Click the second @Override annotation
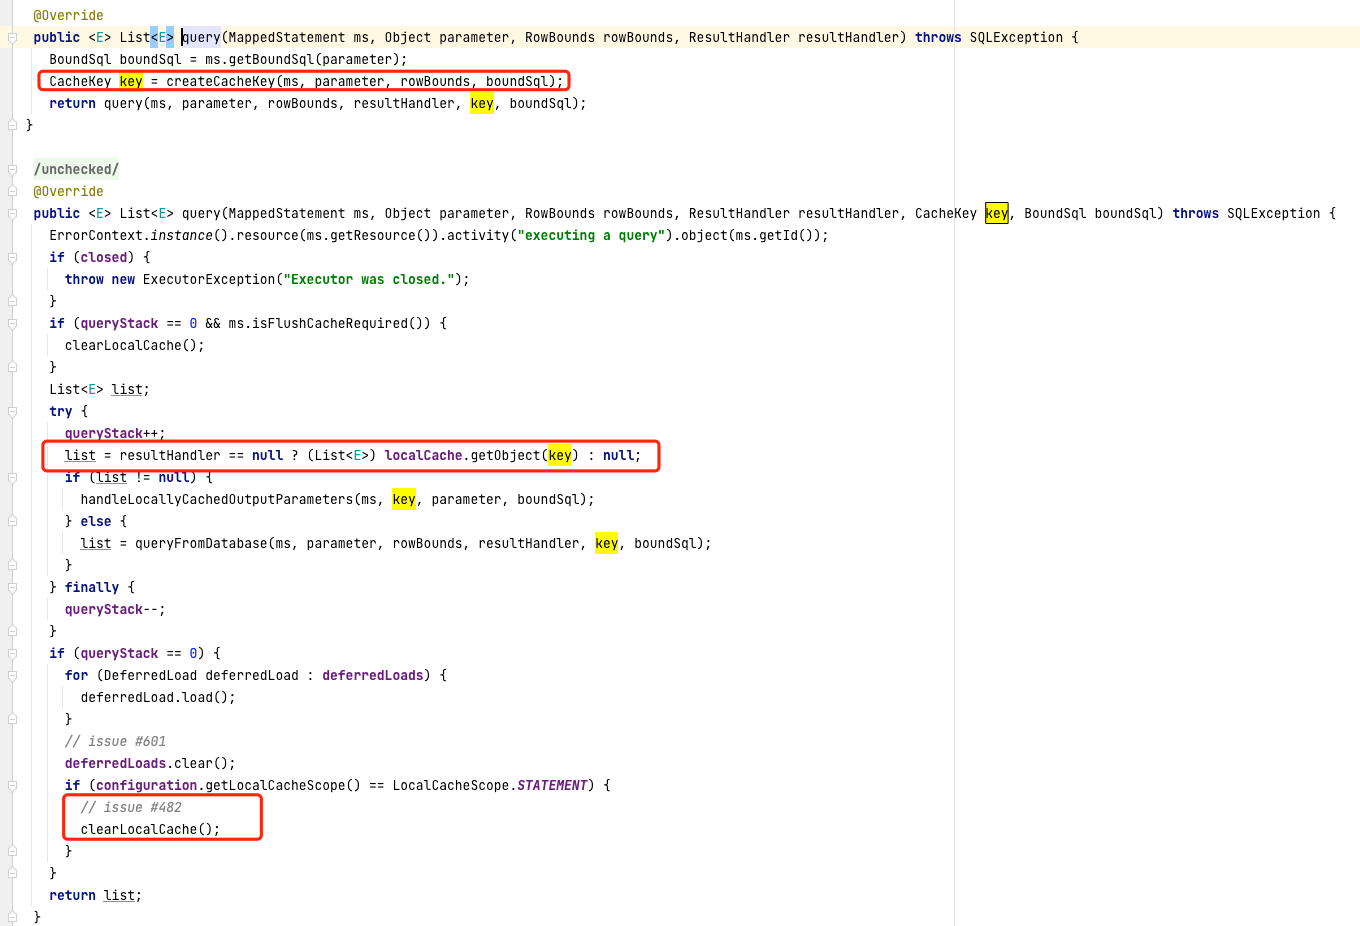 (x=68, y=191)
